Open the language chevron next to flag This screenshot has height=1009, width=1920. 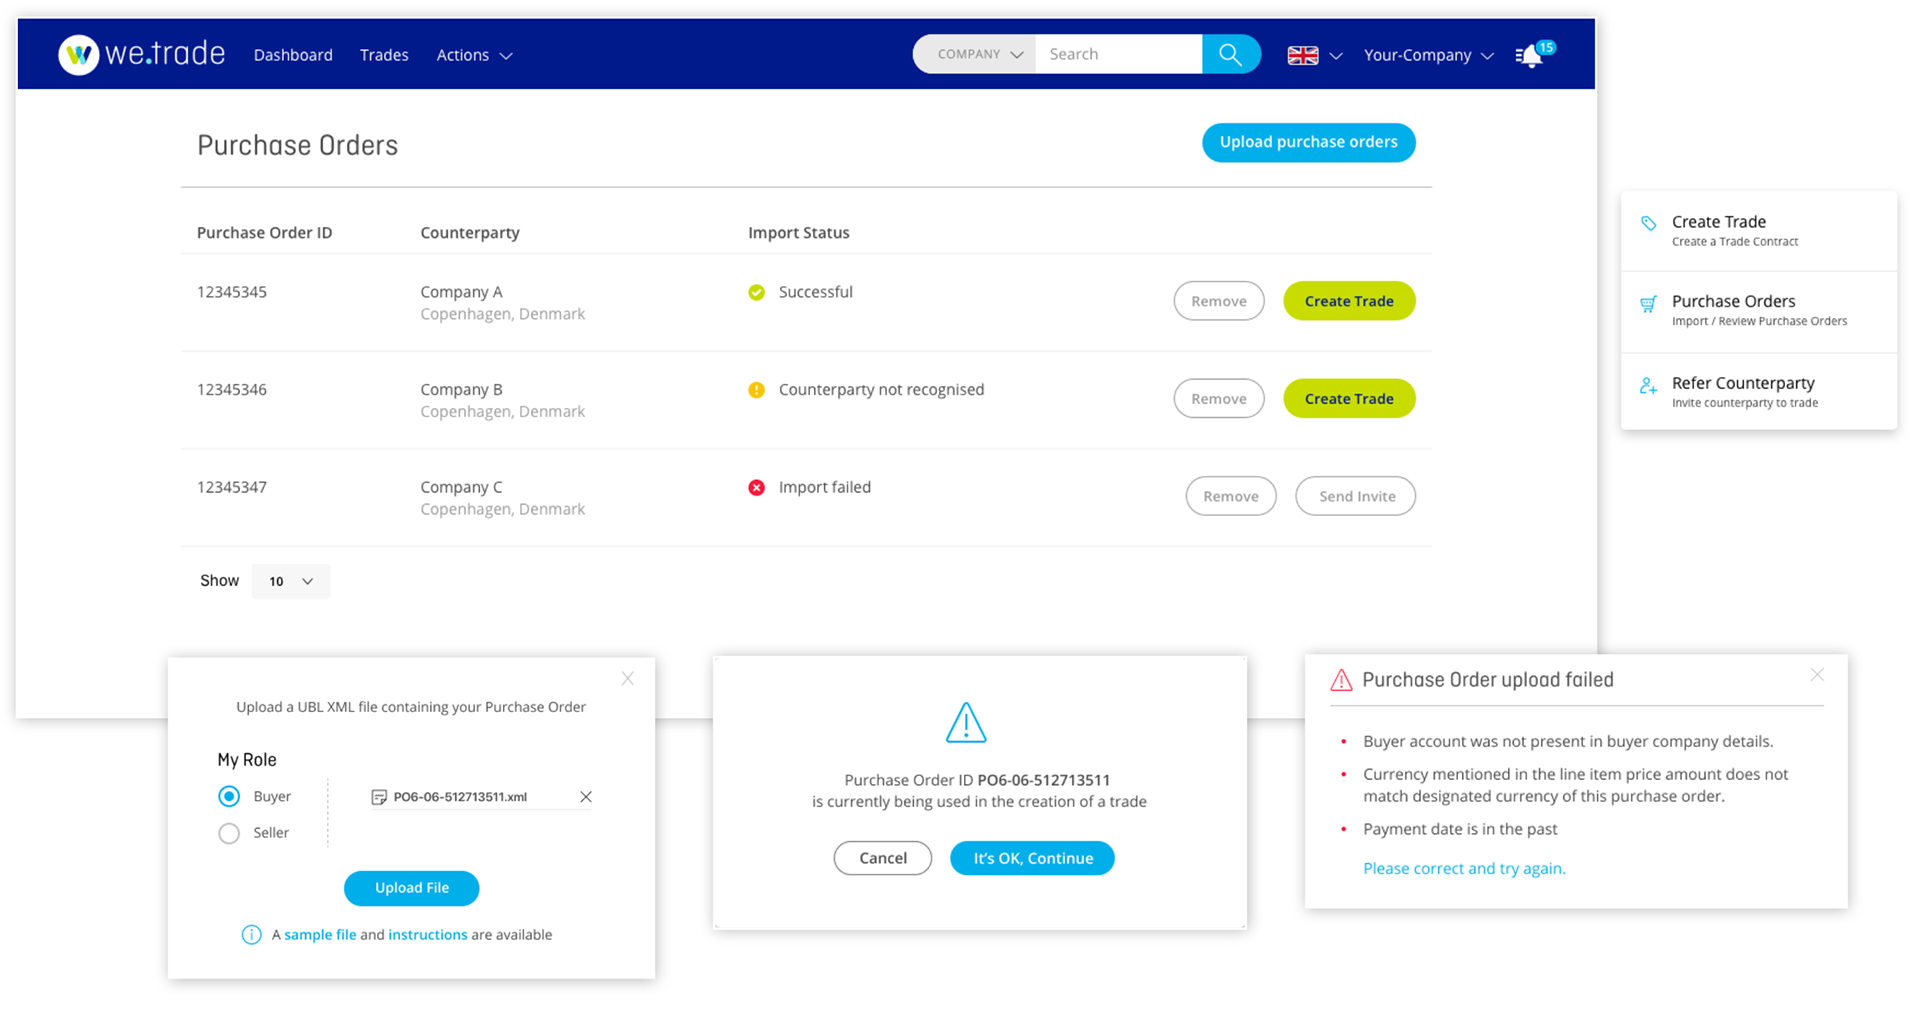click(x=1336, y=56)
